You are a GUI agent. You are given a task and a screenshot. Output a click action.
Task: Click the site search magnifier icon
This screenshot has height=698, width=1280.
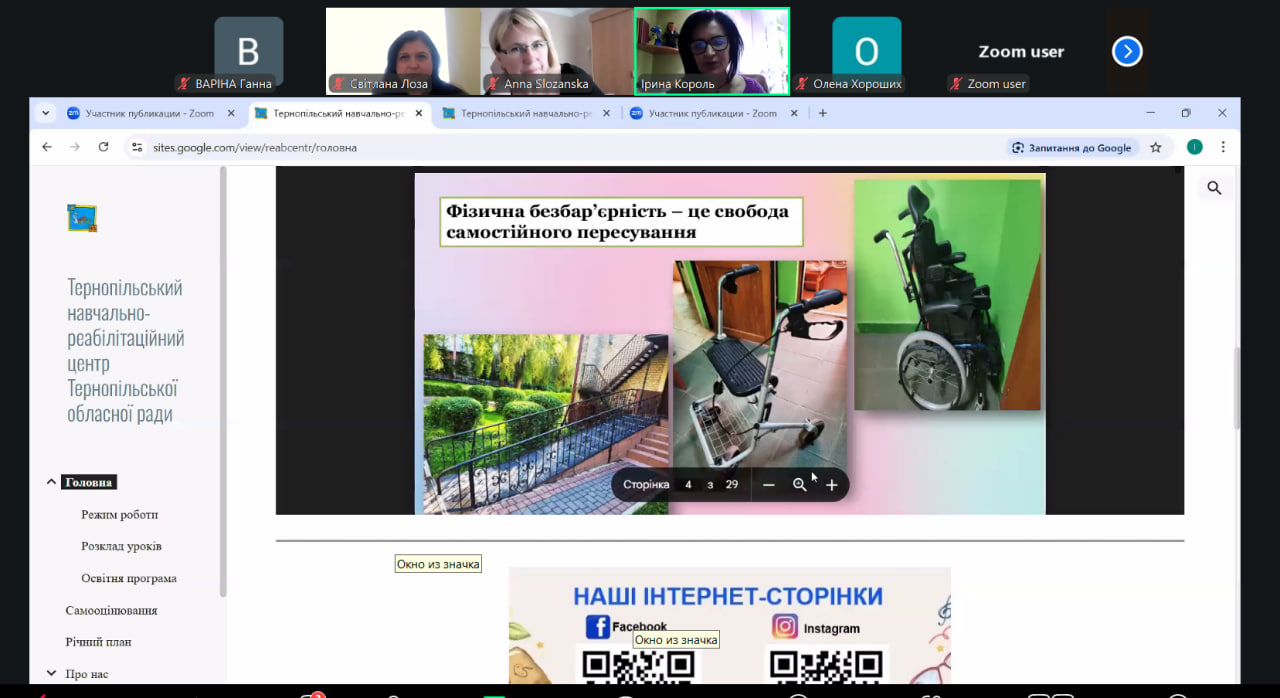[1214, 188]
